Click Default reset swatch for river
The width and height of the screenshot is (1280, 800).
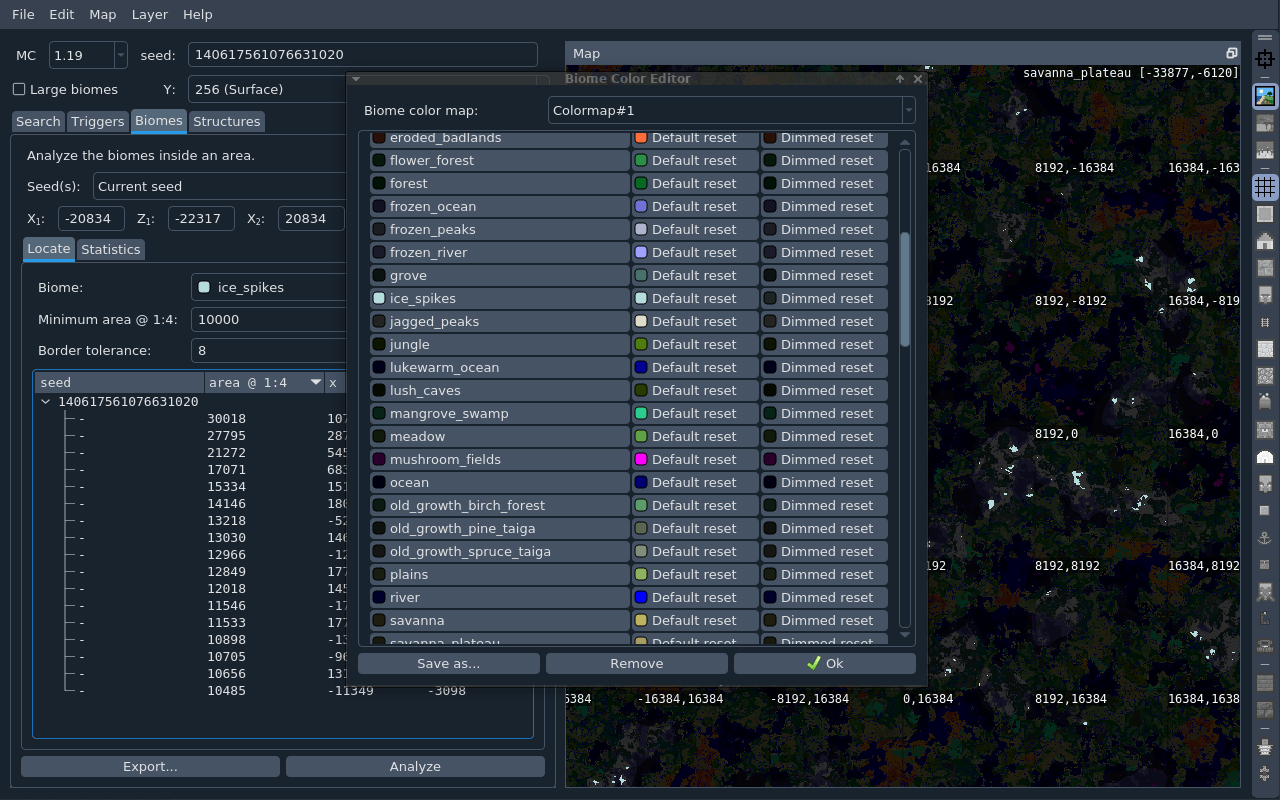[695, 597]
